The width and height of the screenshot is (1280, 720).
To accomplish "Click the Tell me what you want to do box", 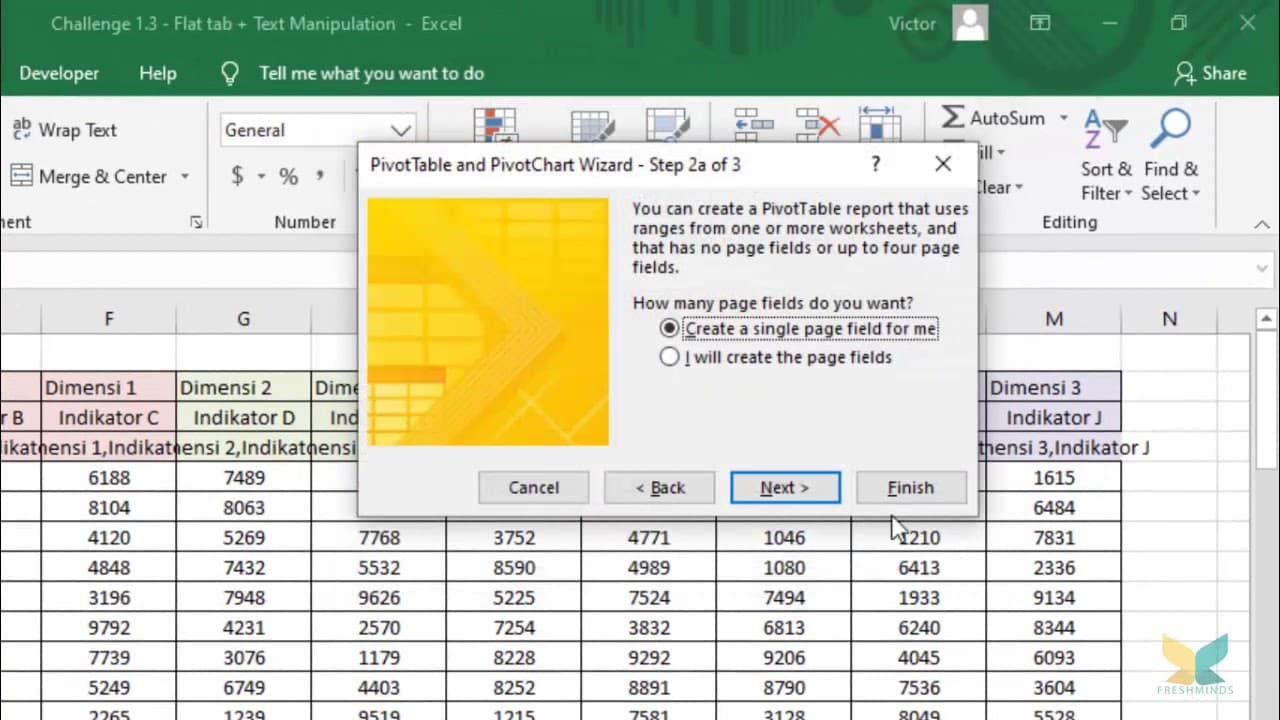I will click(372, 73).
